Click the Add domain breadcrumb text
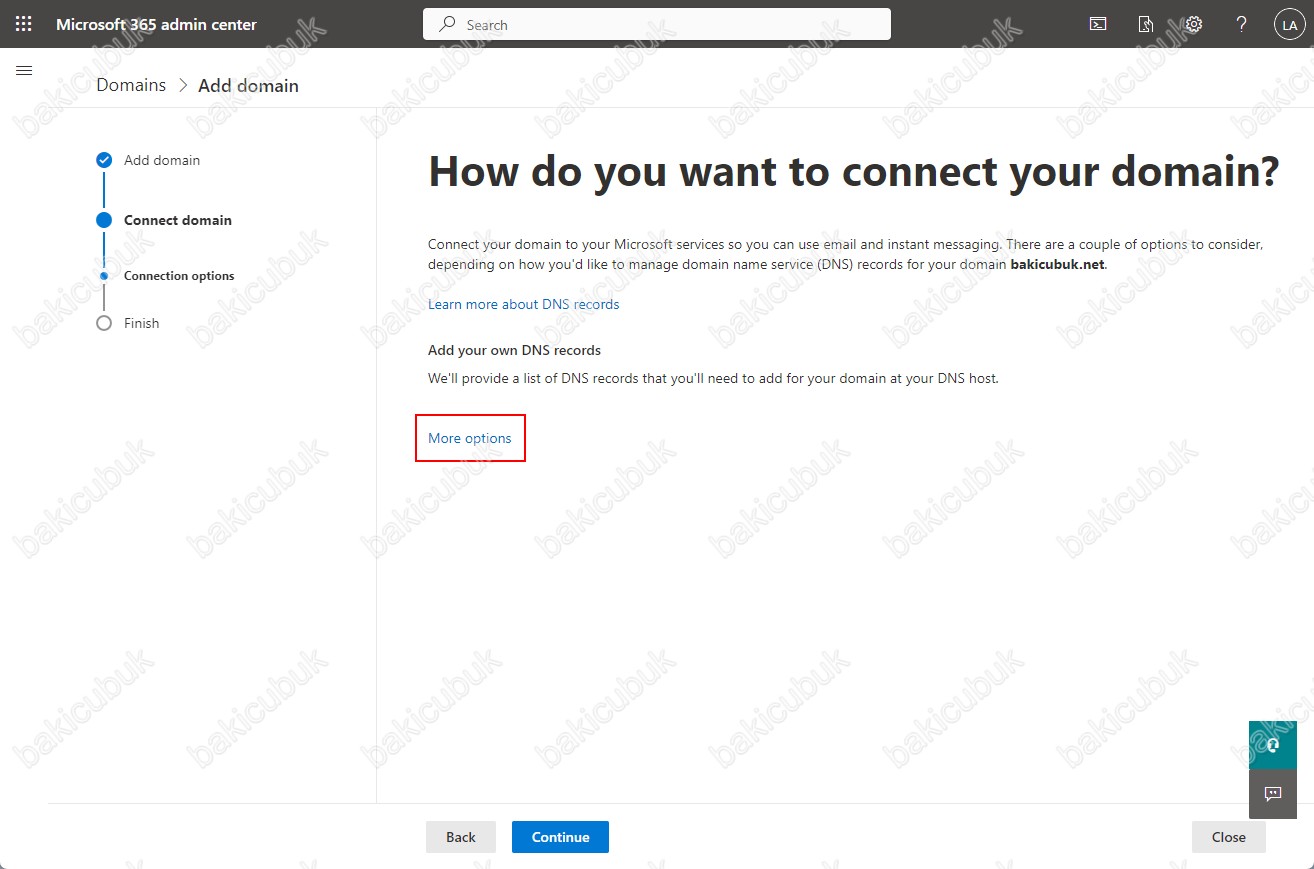The image size is (1314, 869). pyautogui.click(x=248, y=86)
